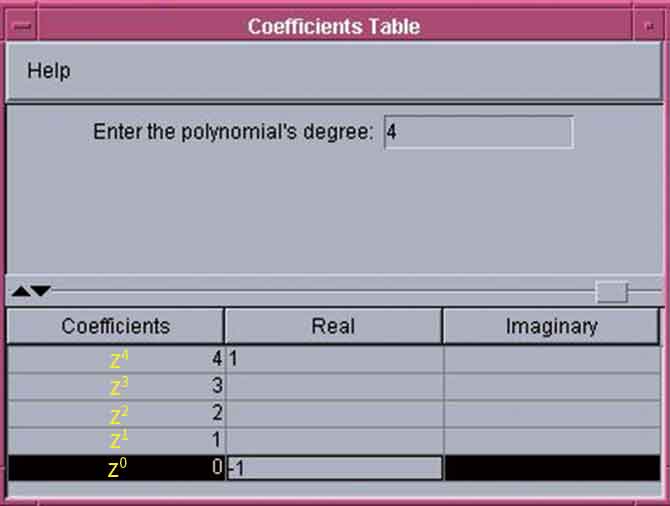This screenshot has height=506, width=670.
Task: Click the Real cell containing -1 for z⁰
Action: [333, 468]
